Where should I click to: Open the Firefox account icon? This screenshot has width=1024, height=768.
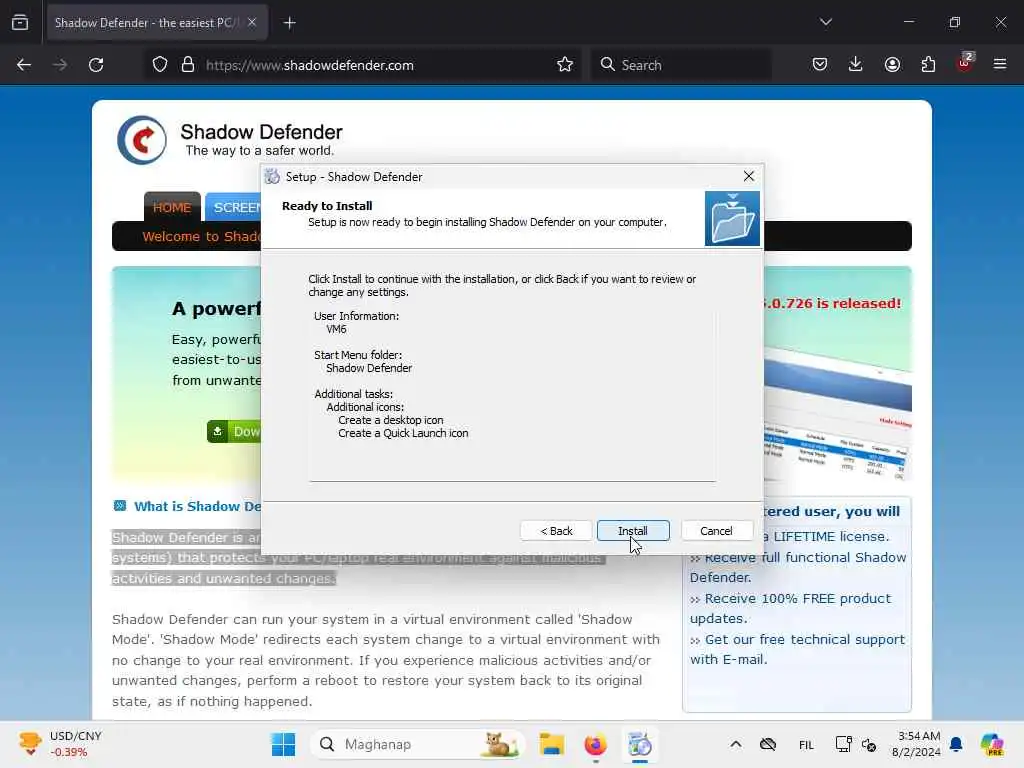[x=892, y=65]
